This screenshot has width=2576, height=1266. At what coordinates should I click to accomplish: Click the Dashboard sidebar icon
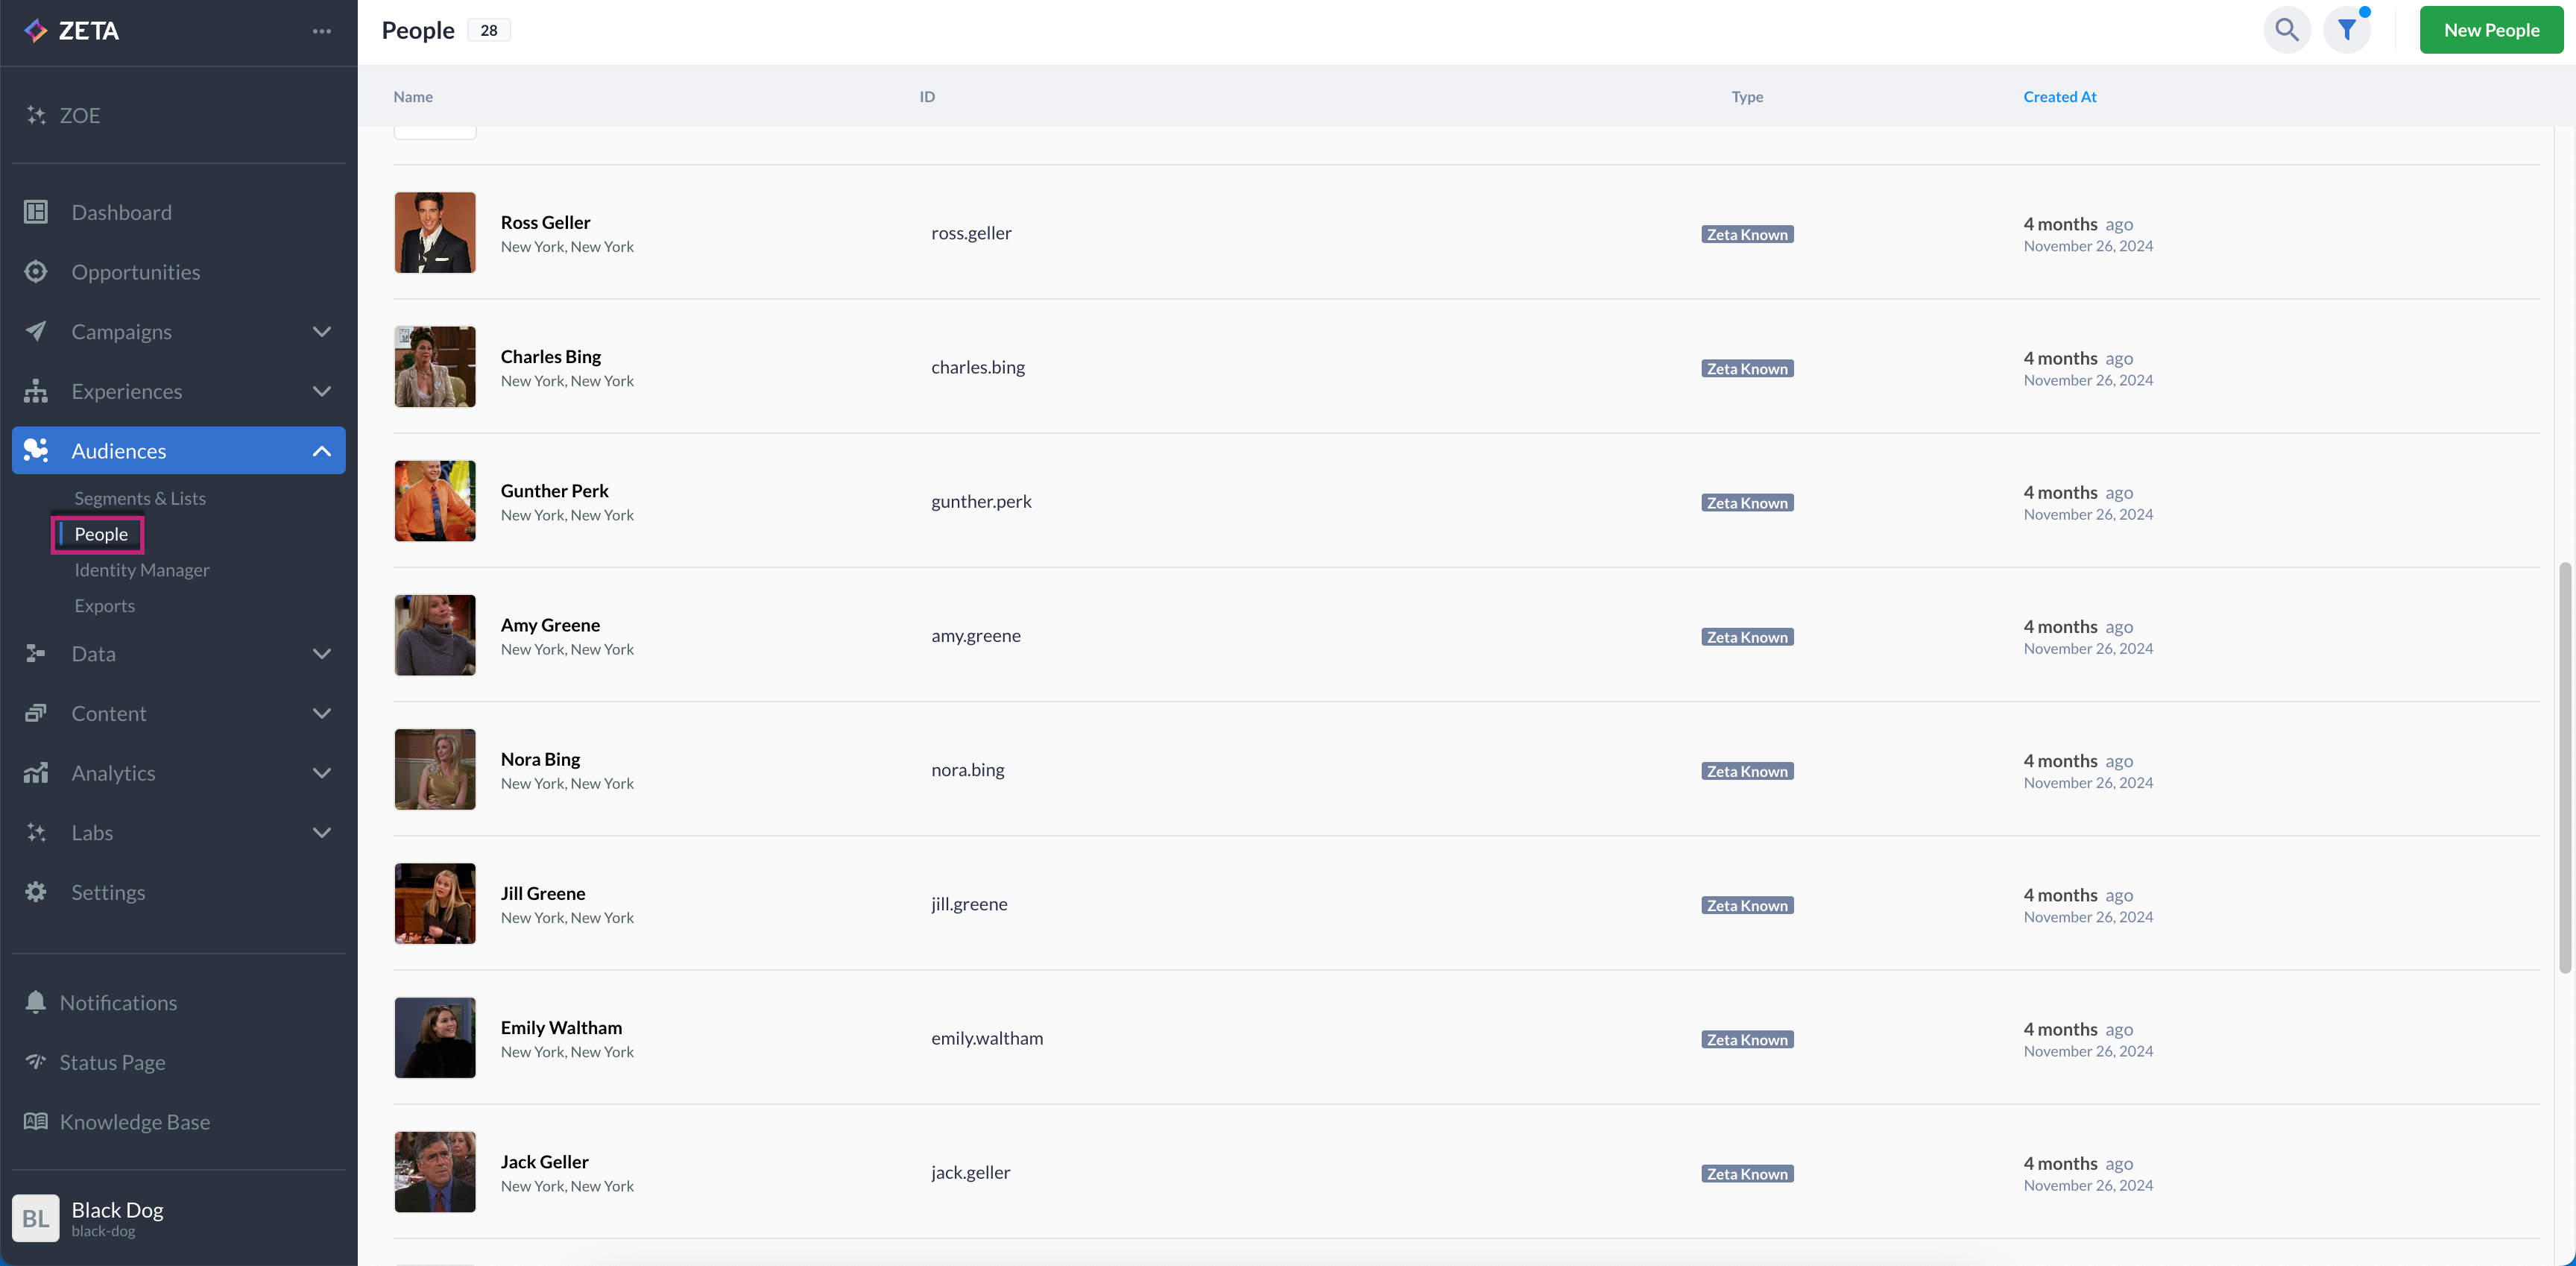click(36, 212)
